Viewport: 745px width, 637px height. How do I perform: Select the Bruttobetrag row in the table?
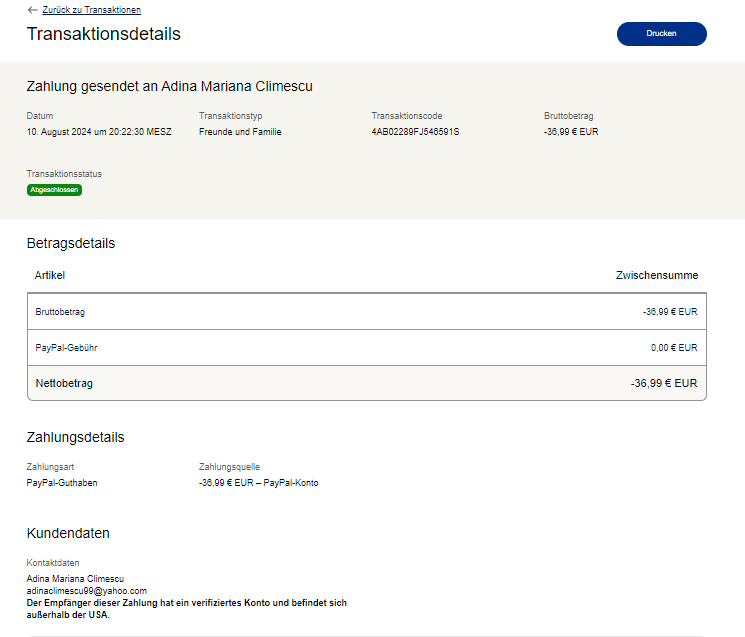[x=366, y=312]
